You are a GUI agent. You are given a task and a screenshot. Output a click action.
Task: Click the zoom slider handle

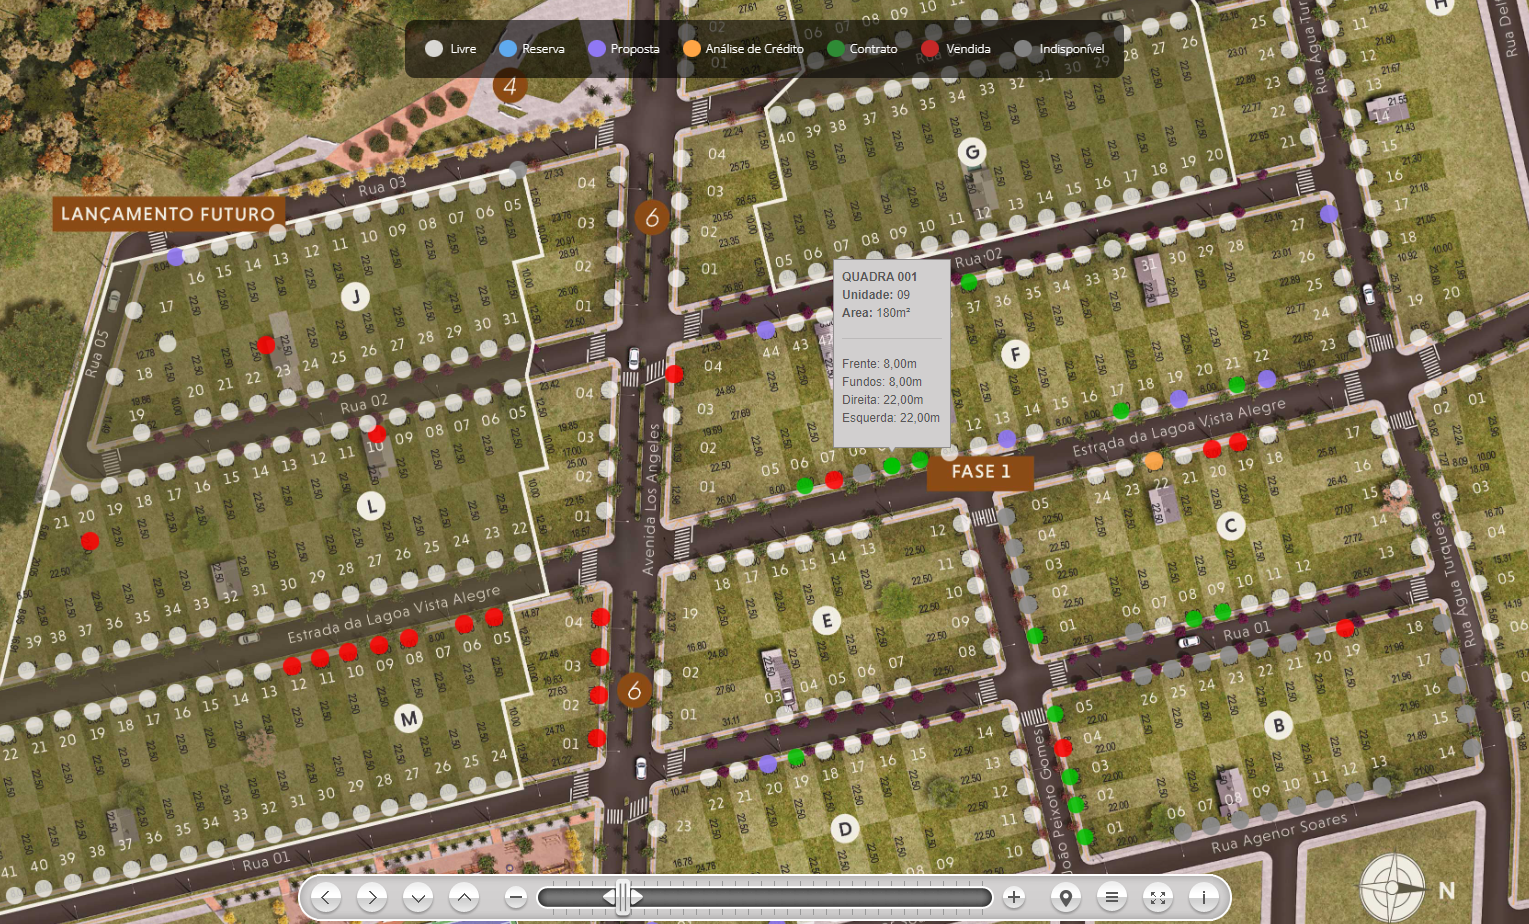[x=623, y=897]
